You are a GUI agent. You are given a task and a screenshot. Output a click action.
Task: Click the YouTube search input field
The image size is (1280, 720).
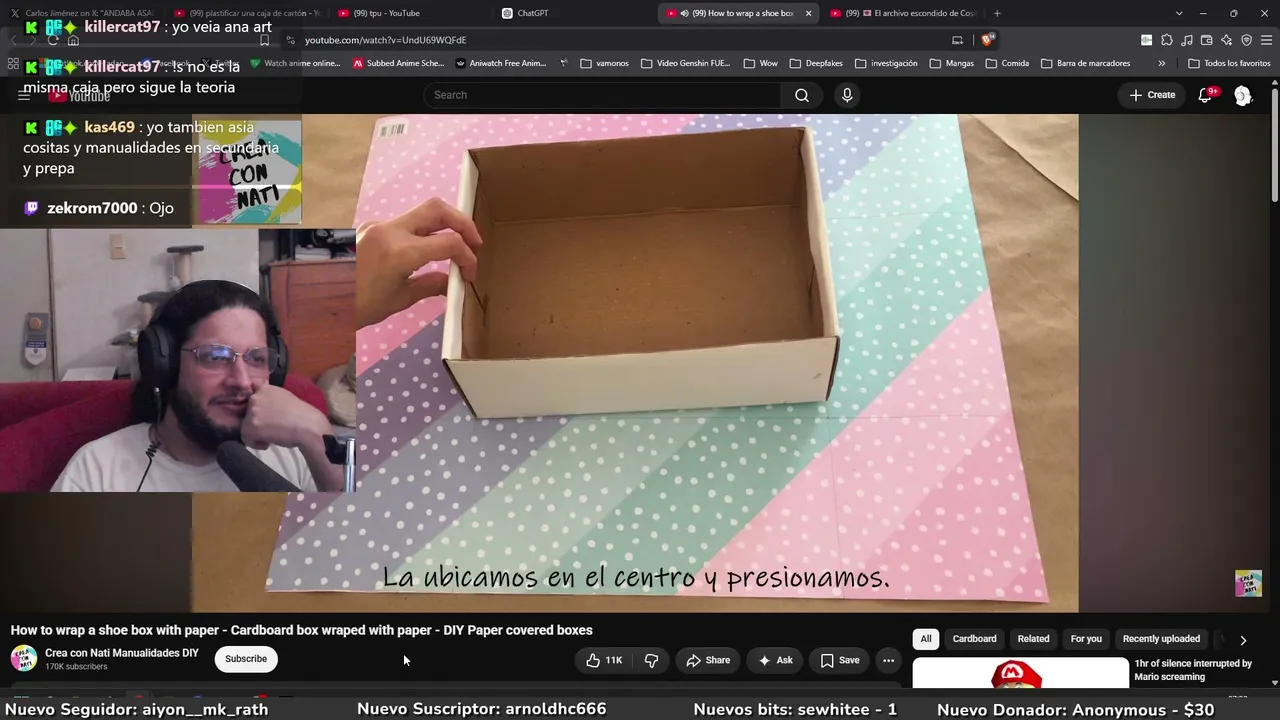(603, 95)
